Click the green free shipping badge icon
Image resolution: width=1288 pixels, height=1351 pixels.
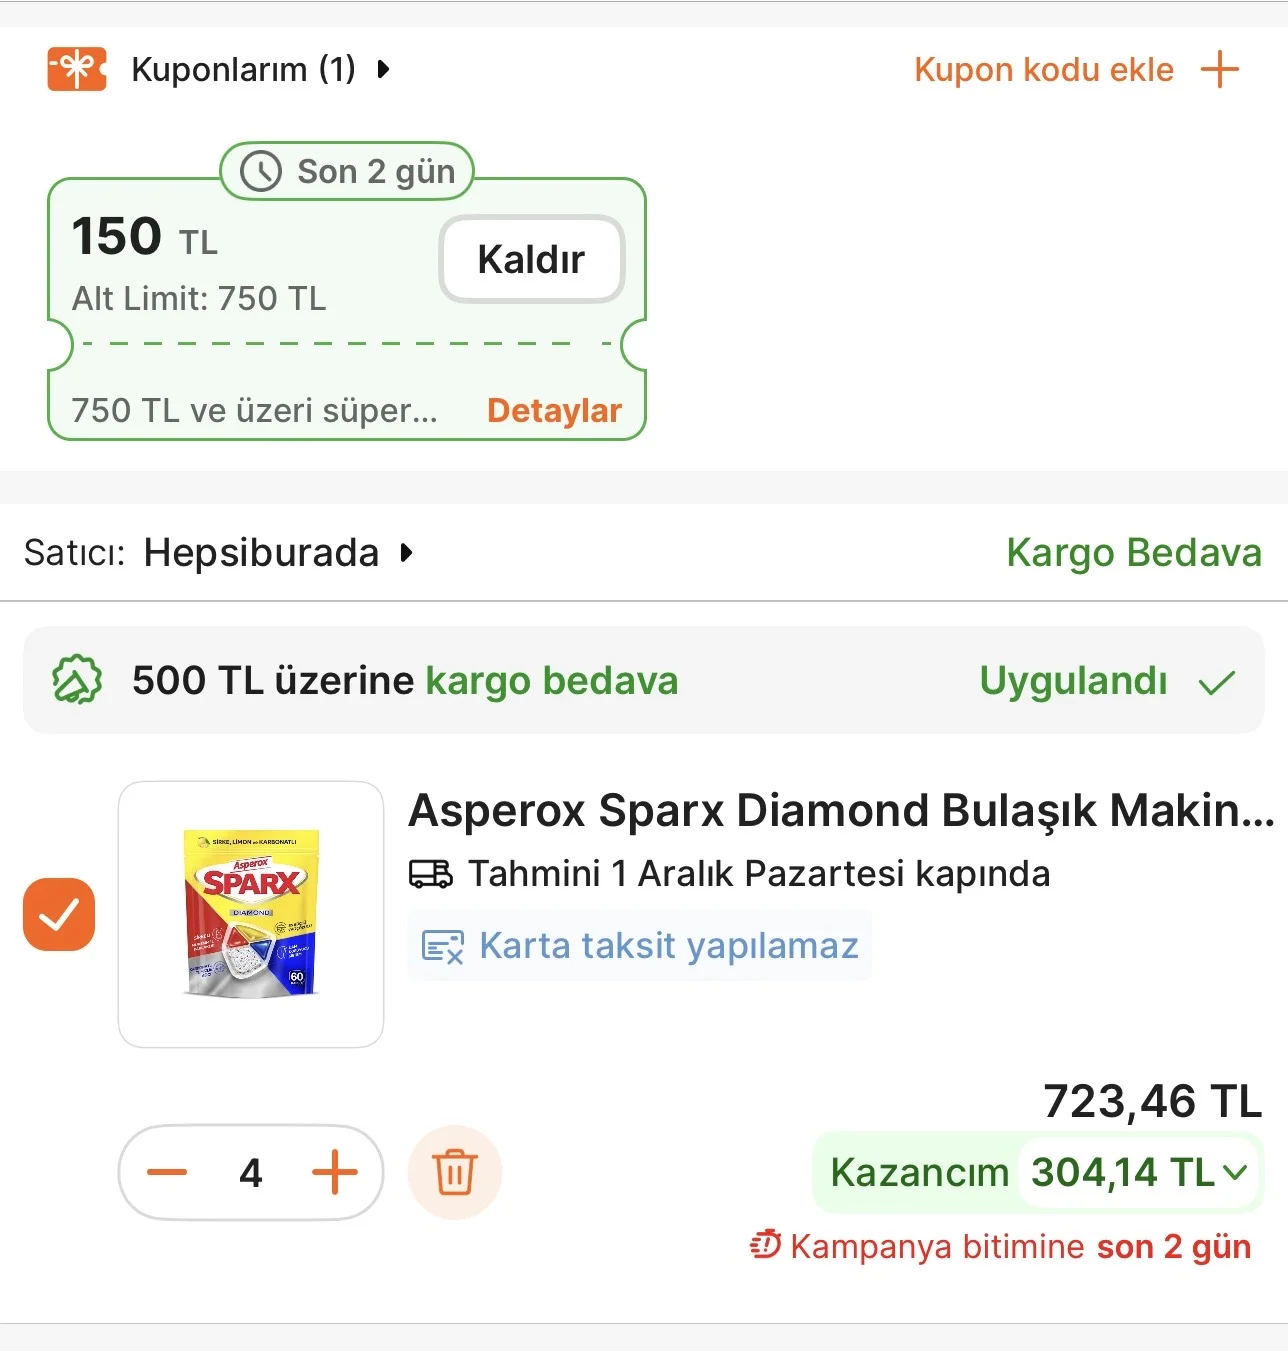tap(77, 681)
